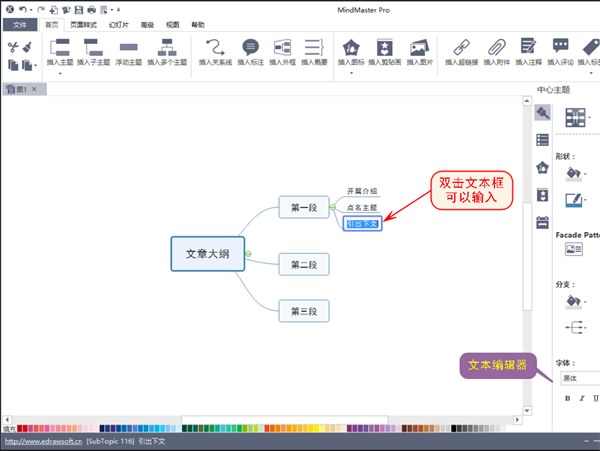Screen dimensions: 600x451
Task: Click 浮动主题 floating topic icon
Action: click(x=129, y=47)
